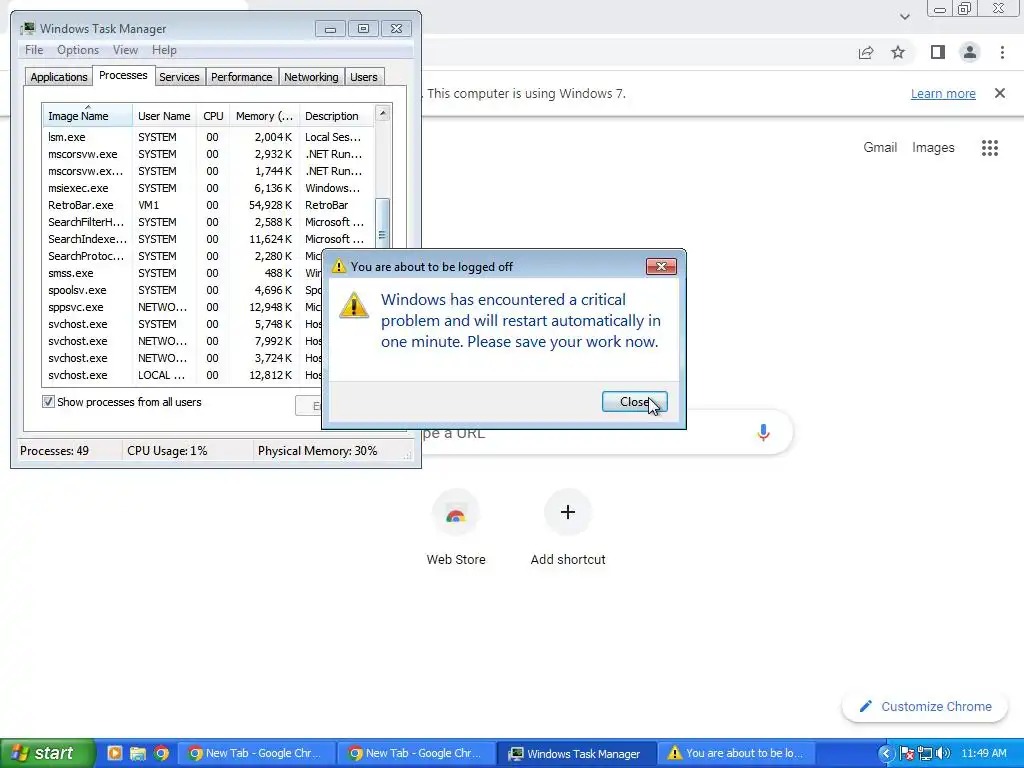
Task: Click the Task Manager title bar icon
Action: (27, 28)
